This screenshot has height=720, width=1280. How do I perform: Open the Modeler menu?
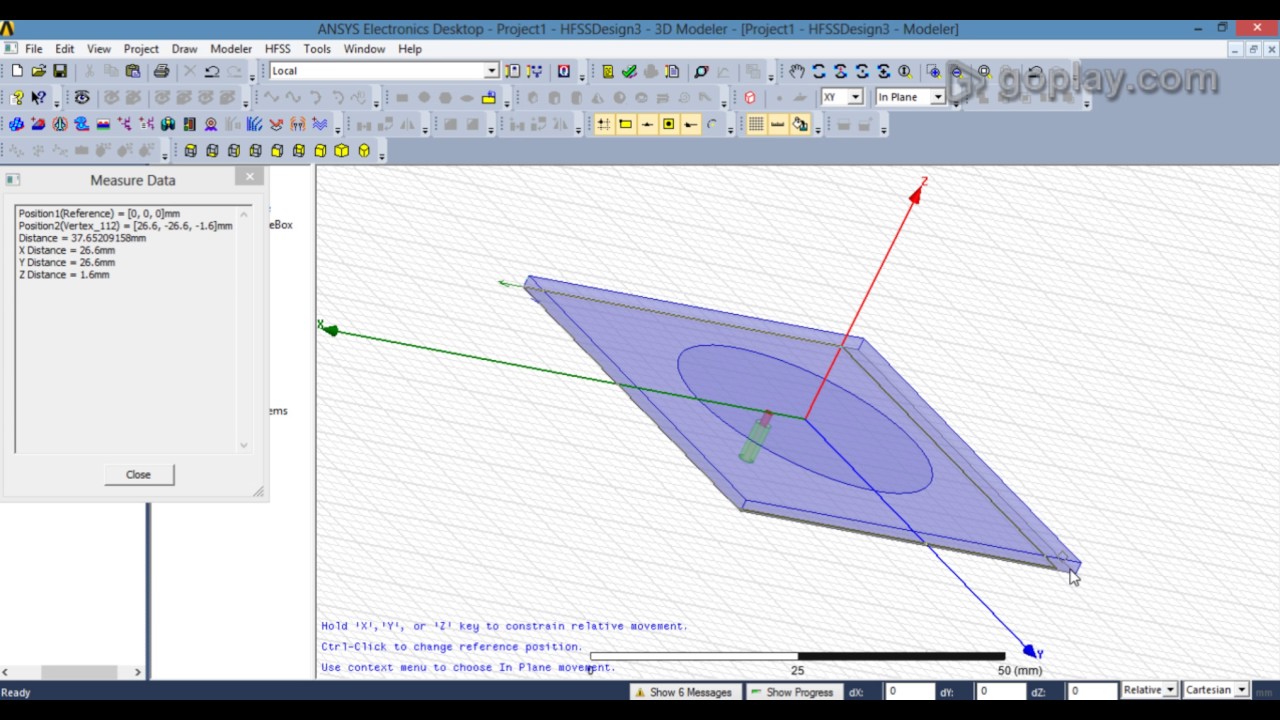(231, 48)
